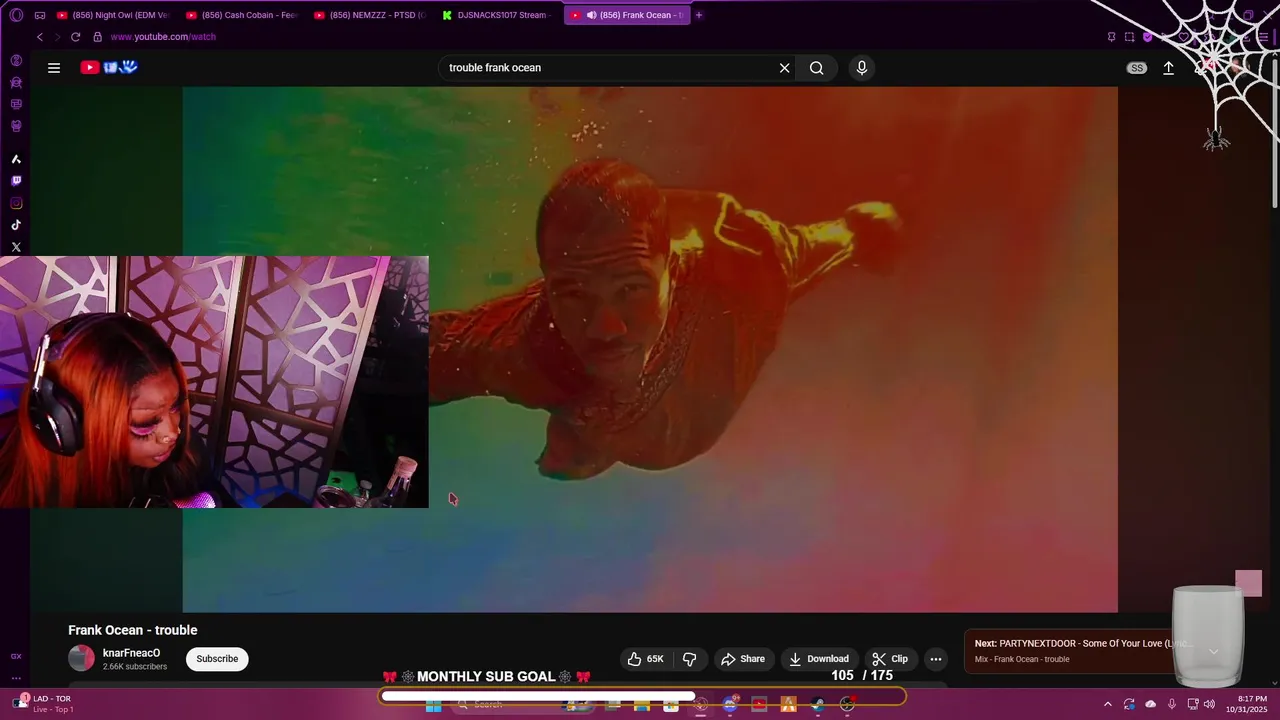
Task: Focus the www.youtube.com/watch address bar
Action: click(163, 37)
